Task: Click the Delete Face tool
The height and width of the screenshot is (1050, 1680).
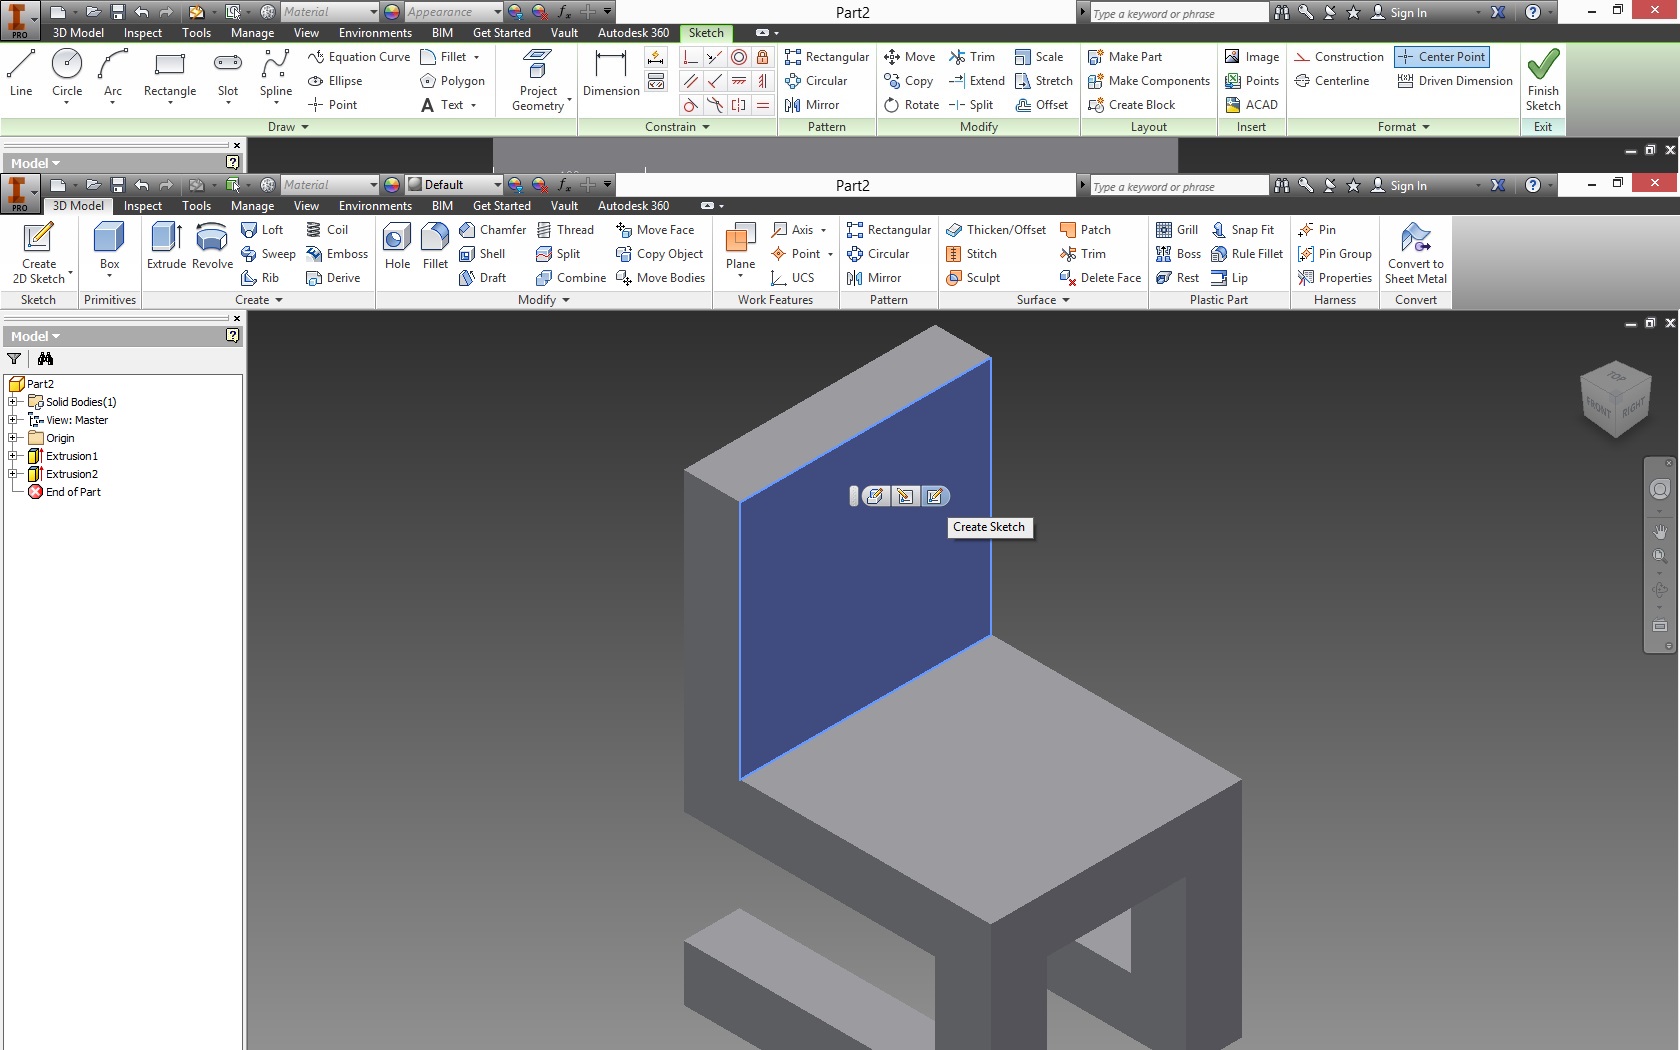Action: coord(1100,278)
